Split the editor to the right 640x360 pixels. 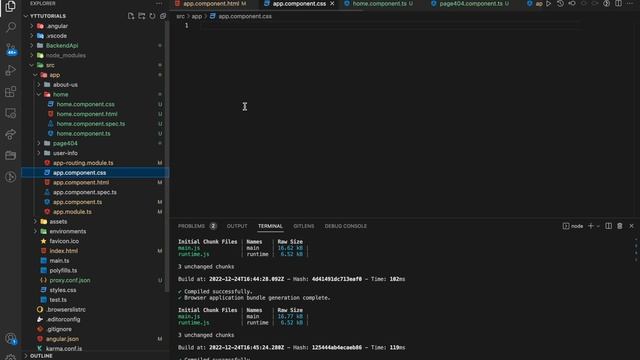pyautogui.click(x=618, y=4)
